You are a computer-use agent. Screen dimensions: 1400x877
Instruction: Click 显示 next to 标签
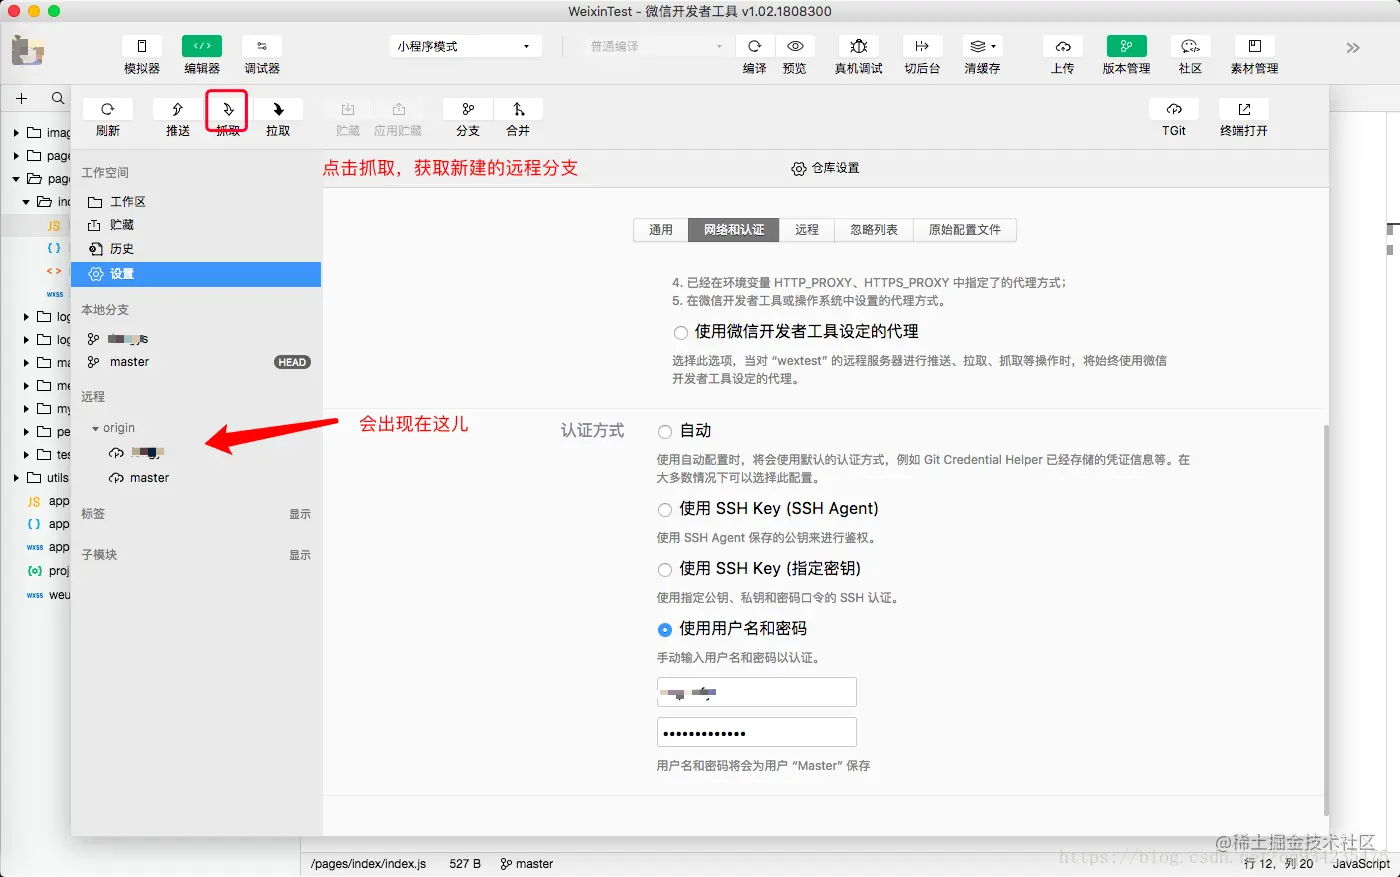tap(300, 514)
